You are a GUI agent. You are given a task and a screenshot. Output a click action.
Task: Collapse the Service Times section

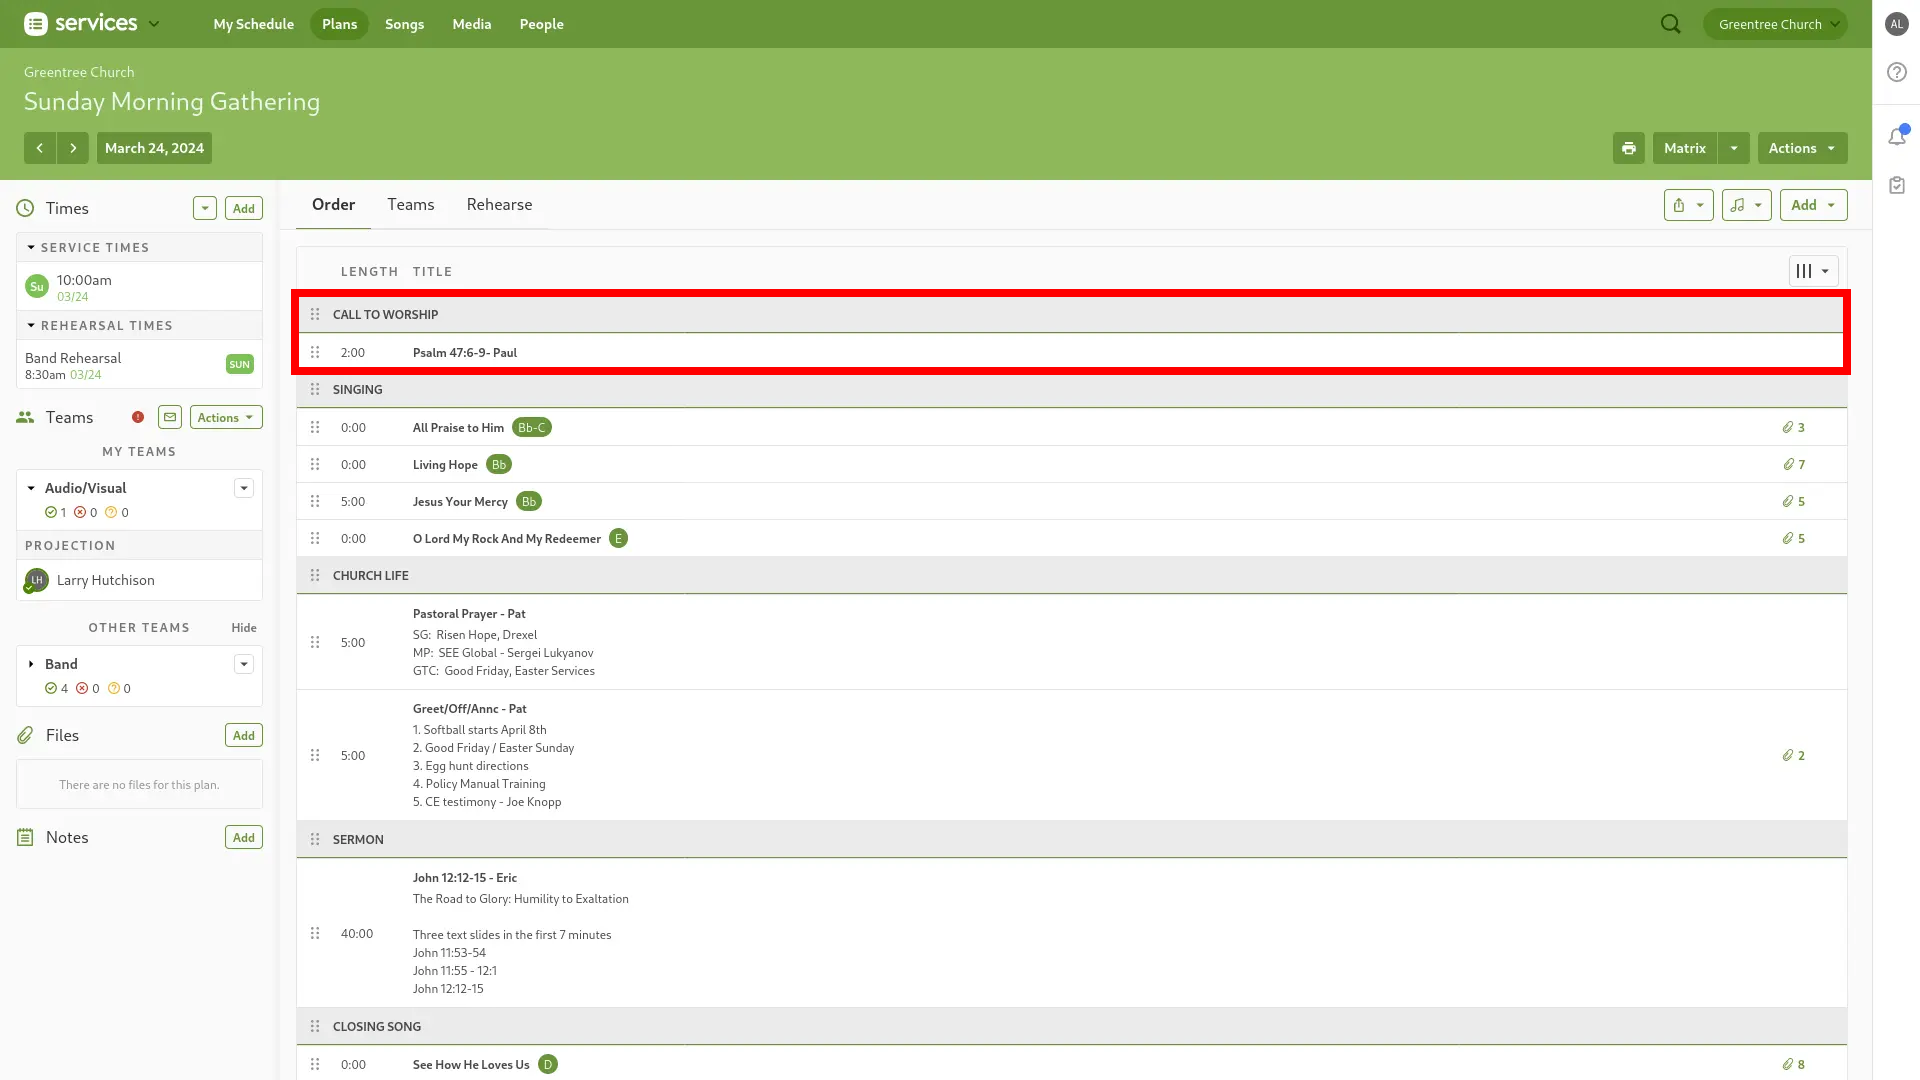point(31,247)
